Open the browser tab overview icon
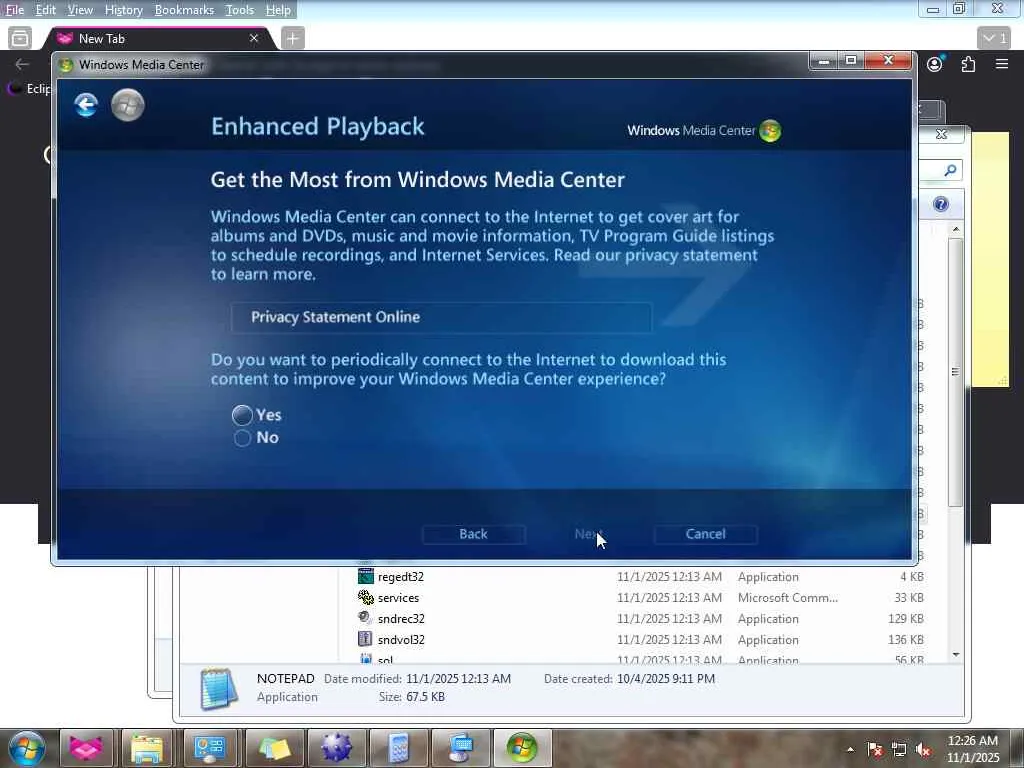 [x=20, y=39]
